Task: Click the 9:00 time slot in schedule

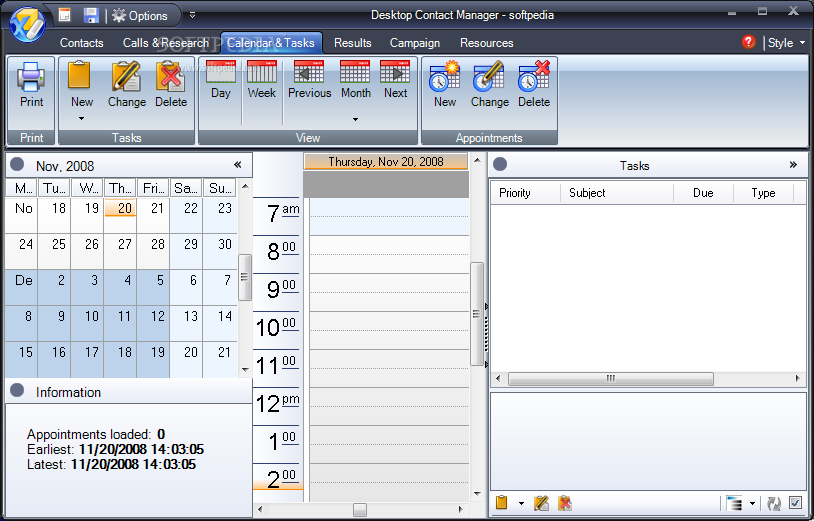Action: pos(389,292)
